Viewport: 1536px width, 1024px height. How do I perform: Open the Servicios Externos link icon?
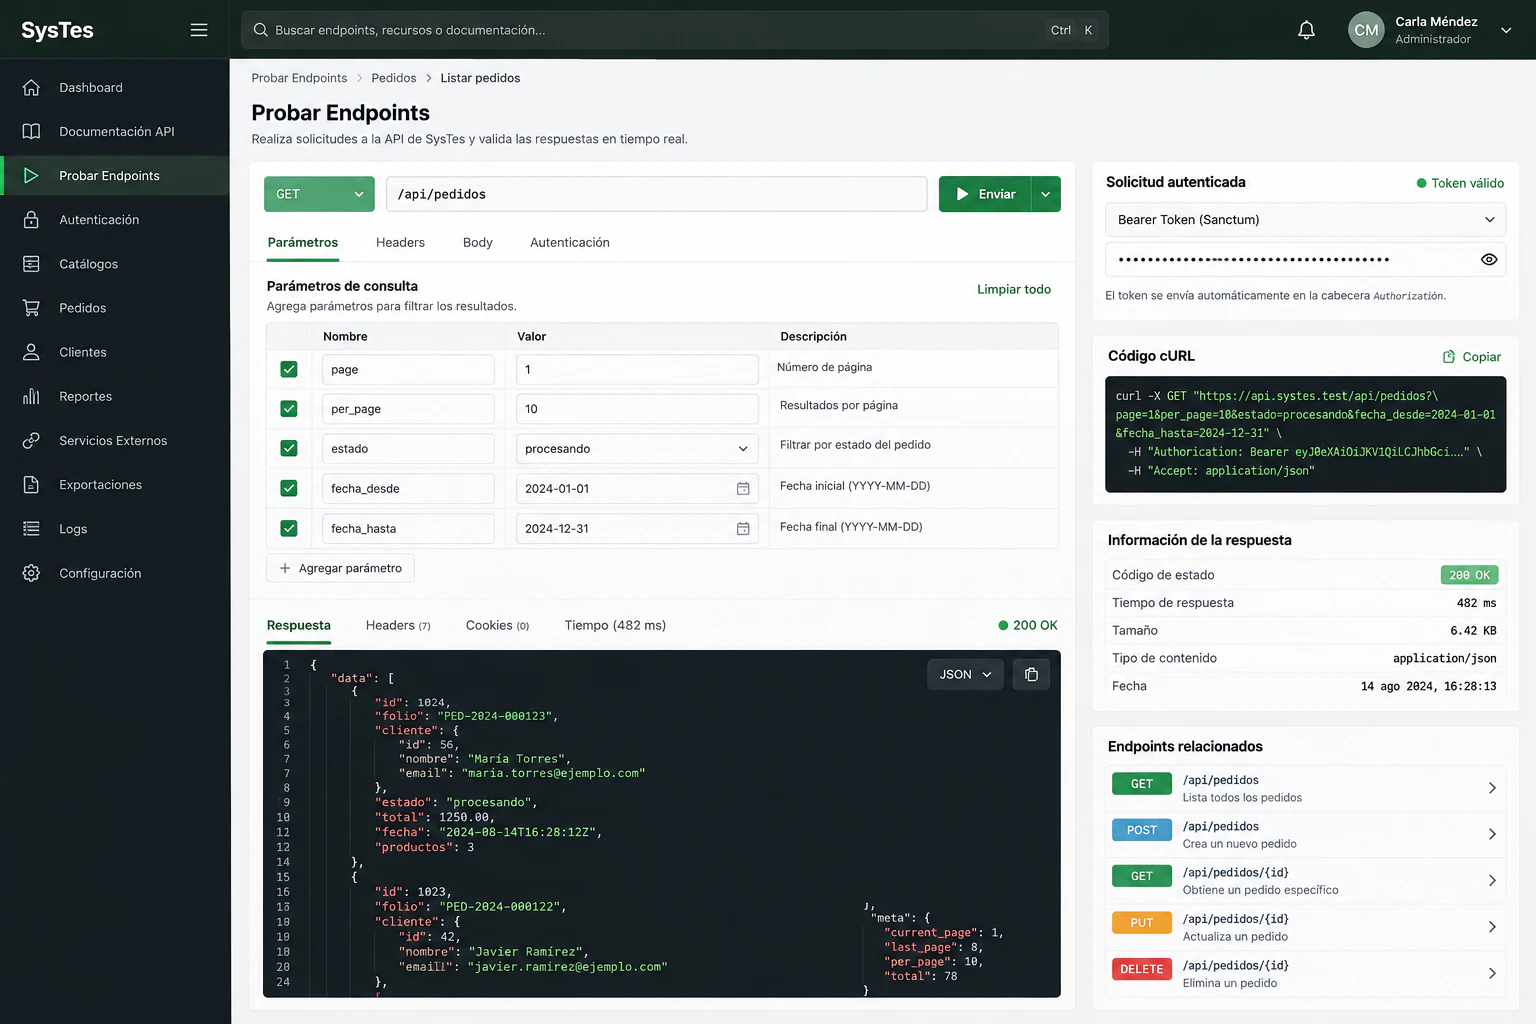point(31,440)
